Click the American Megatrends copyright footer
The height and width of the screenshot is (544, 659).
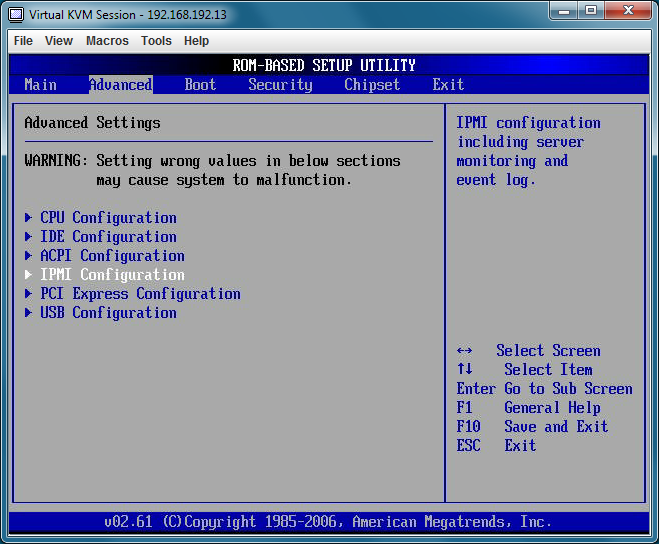pyautogui.click(x=328, y=522)
